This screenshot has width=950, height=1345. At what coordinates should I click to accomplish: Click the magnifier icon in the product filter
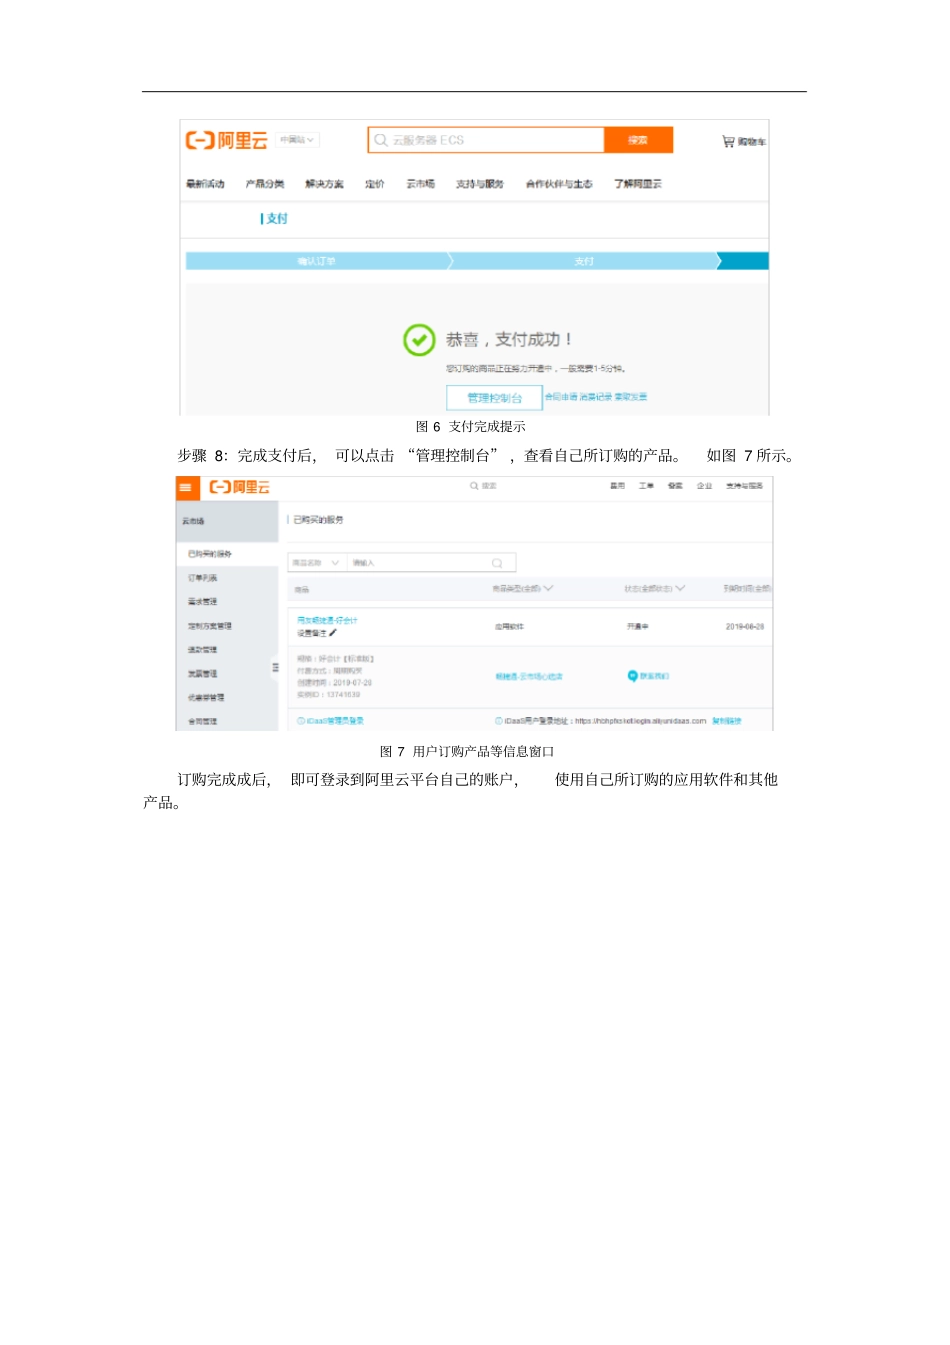497,563
